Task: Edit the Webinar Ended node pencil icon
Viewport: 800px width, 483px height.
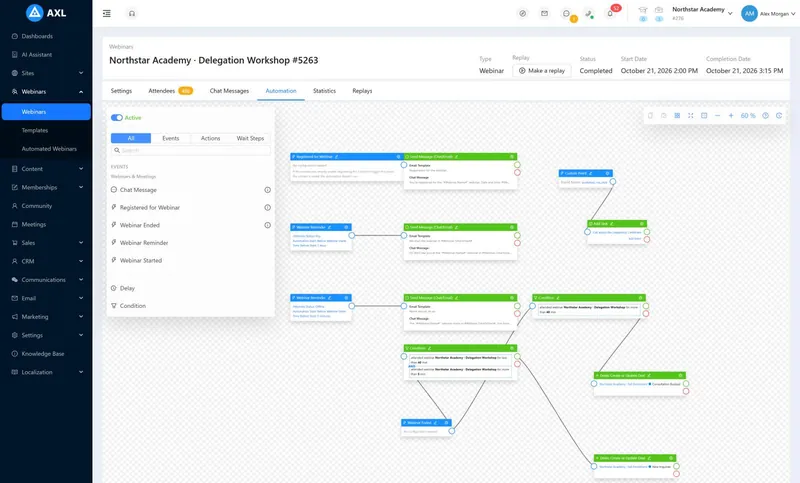Action: (x=435, y=423)
